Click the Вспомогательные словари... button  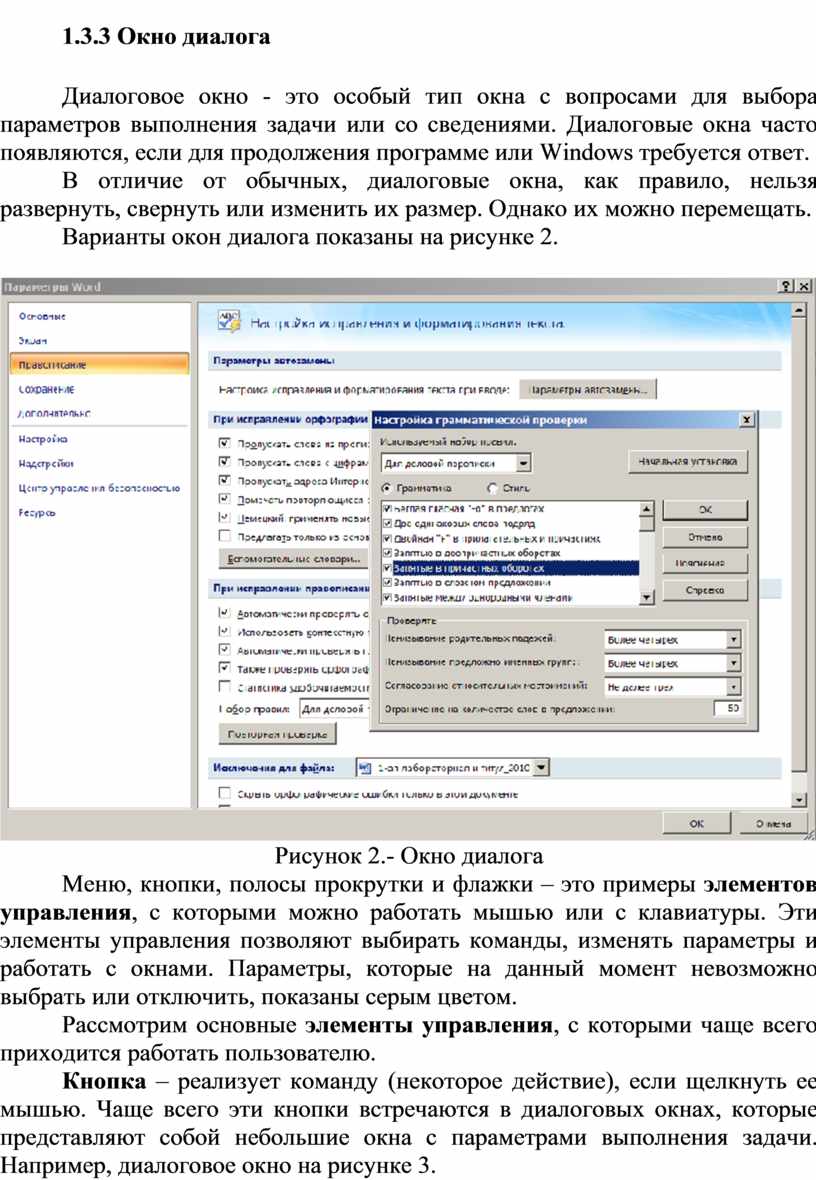tap(294, 558)
